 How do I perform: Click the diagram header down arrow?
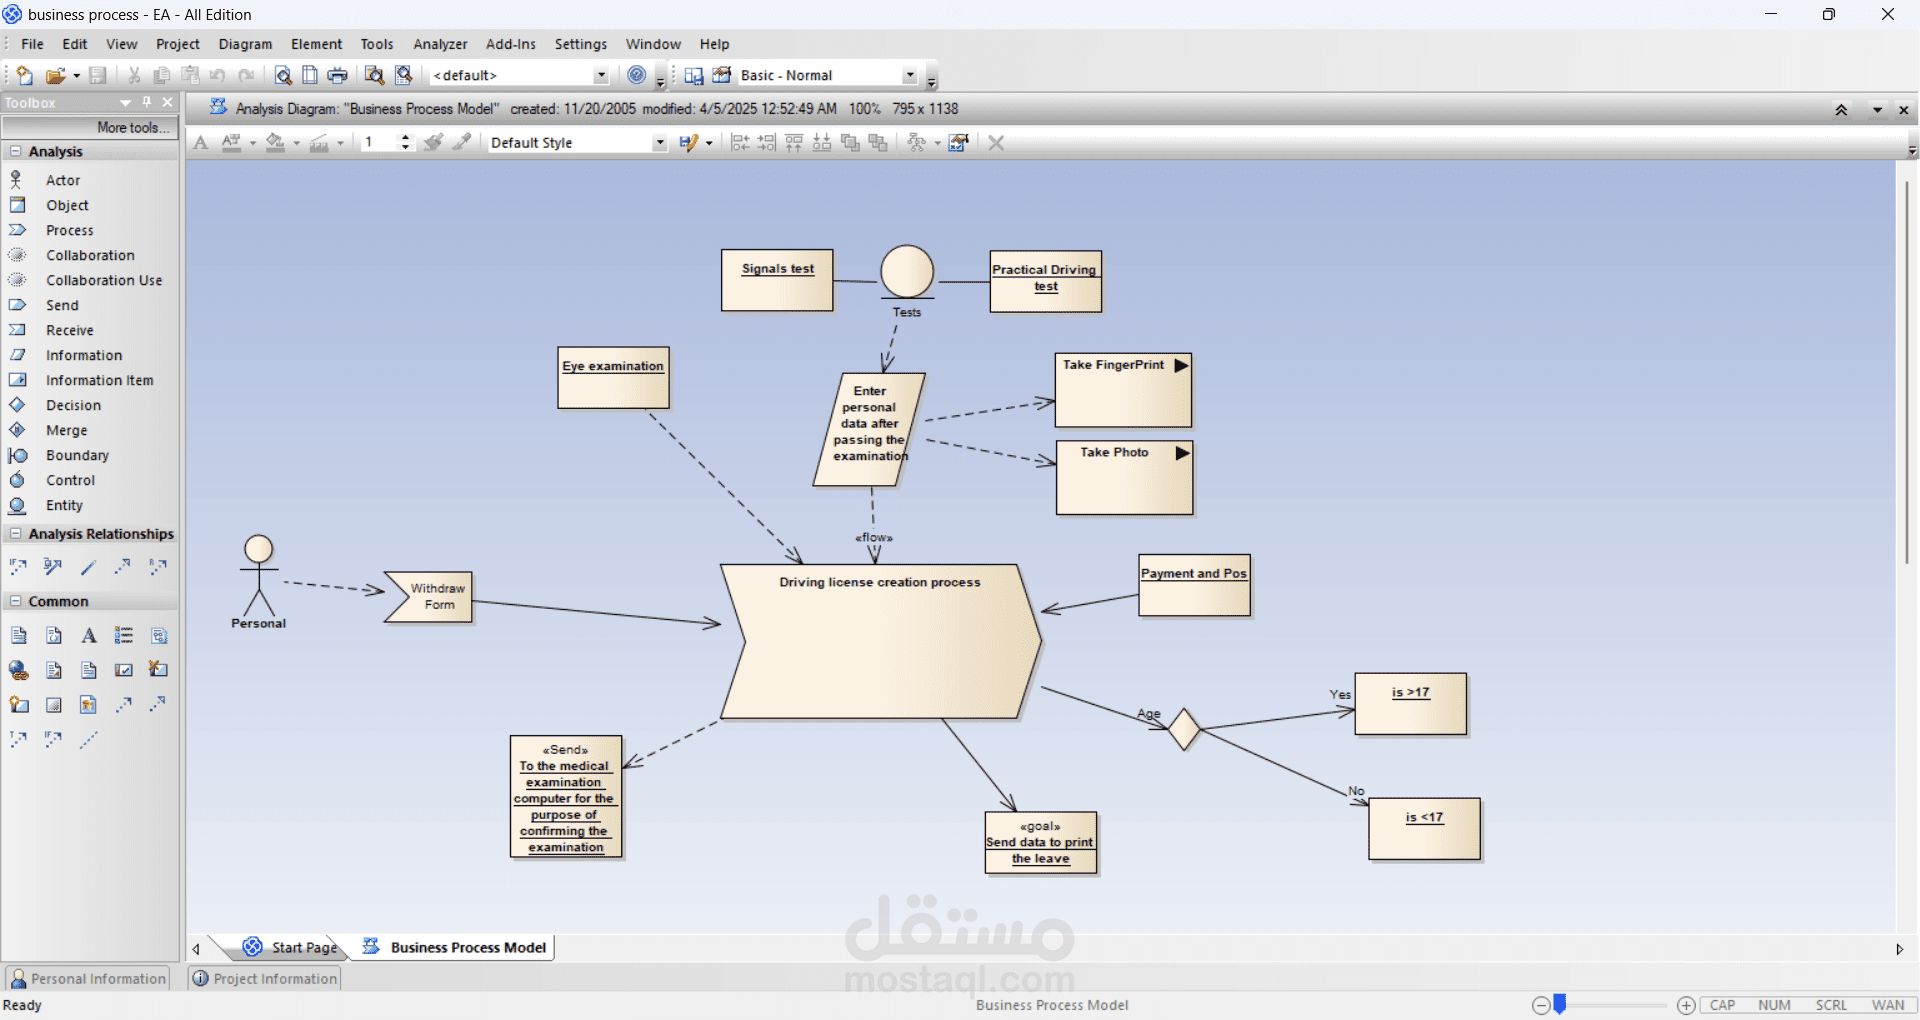pyautogui.click(x=1877, y=110)
